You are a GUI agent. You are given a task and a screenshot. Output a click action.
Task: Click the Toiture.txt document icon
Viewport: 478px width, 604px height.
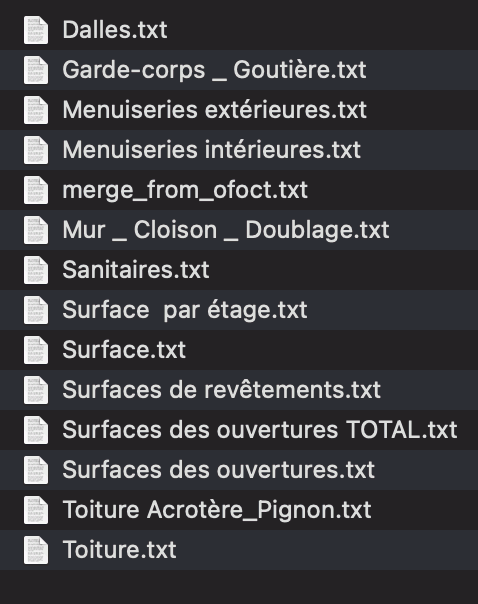(x=36, y=550)
